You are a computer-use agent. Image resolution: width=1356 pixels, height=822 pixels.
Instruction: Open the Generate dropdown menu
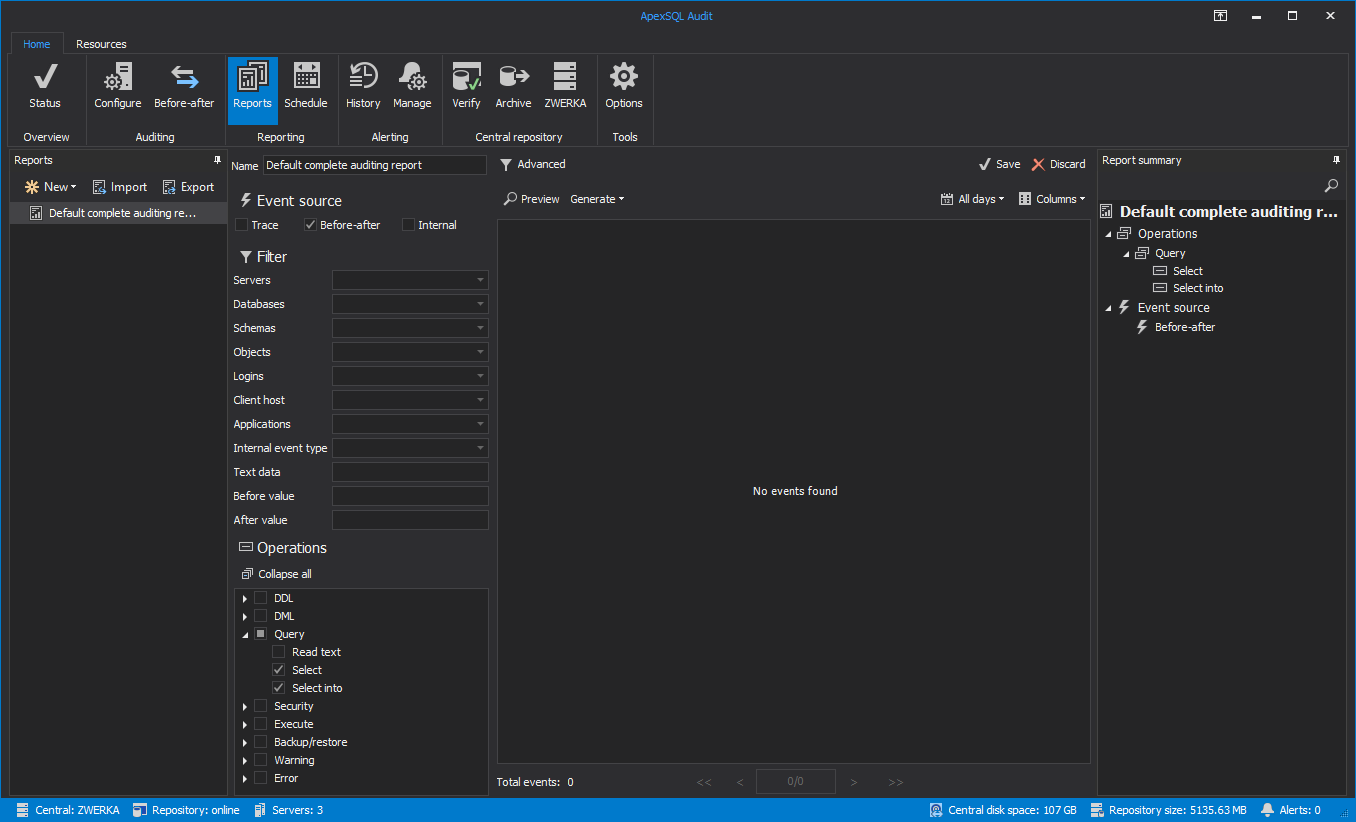point(597,199)
